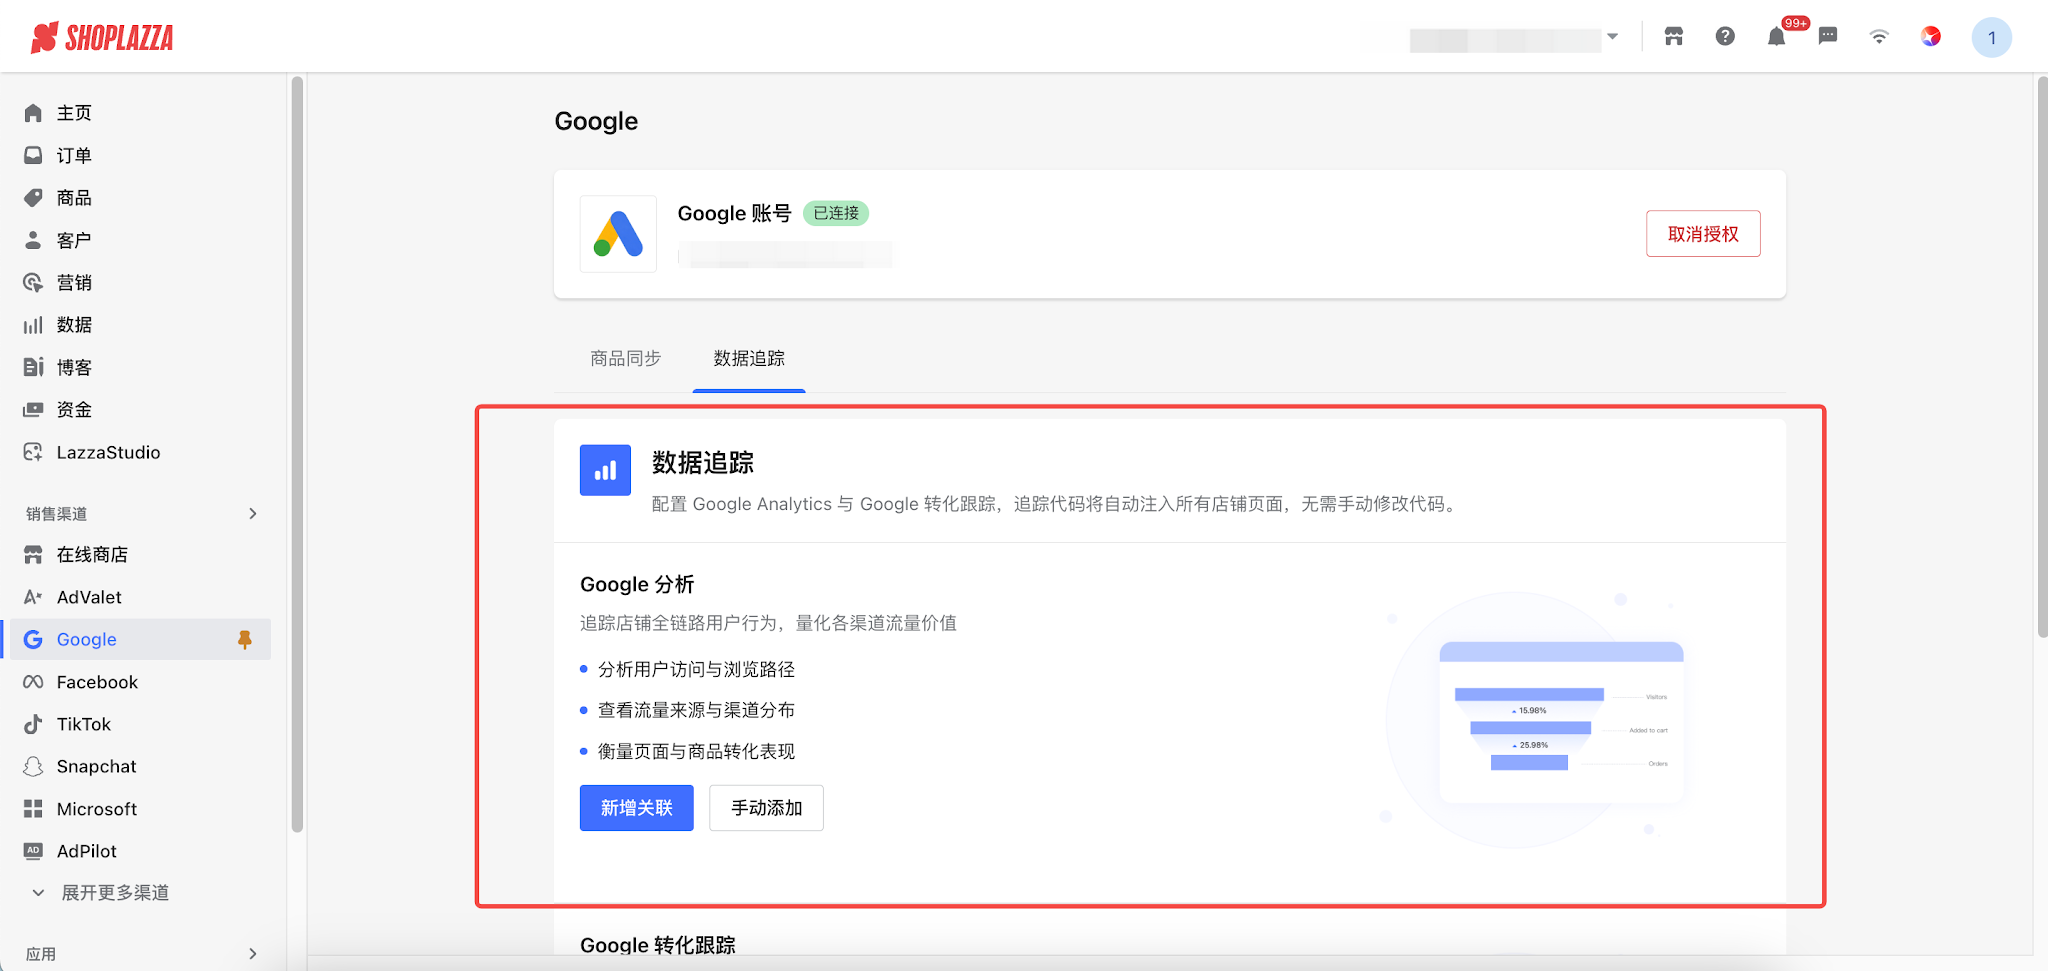Click the colorful round icon in the header
The height and width of the screenshot is (971, 2048).
1931,37
